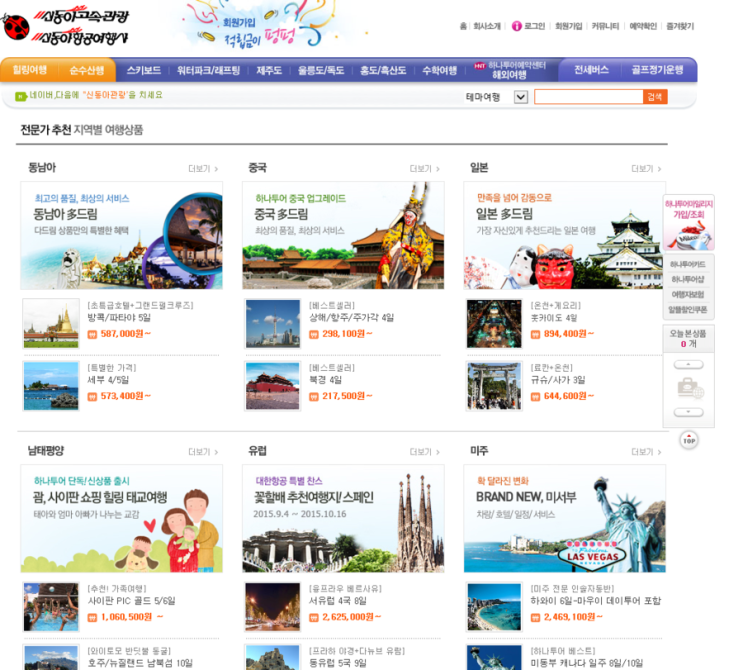Click the 하나투어마일리지 가입/조회 side banner

[689, 222]
